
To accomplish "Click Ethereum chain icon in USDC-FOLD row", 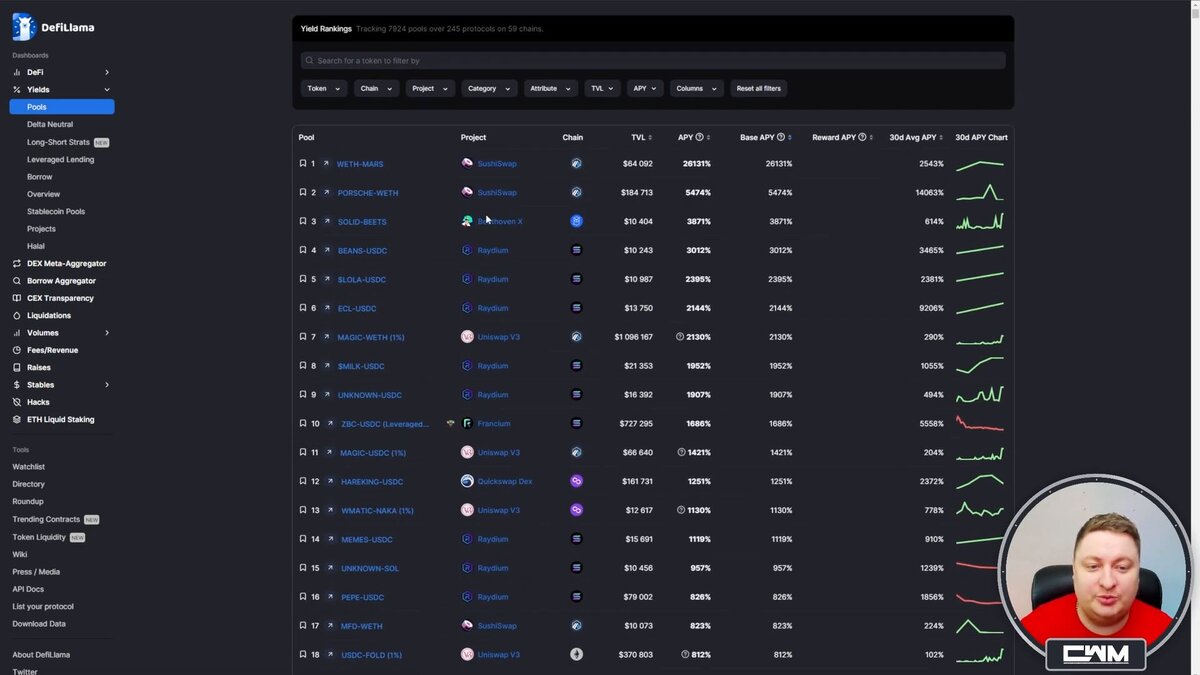I will tap(576, 654).
